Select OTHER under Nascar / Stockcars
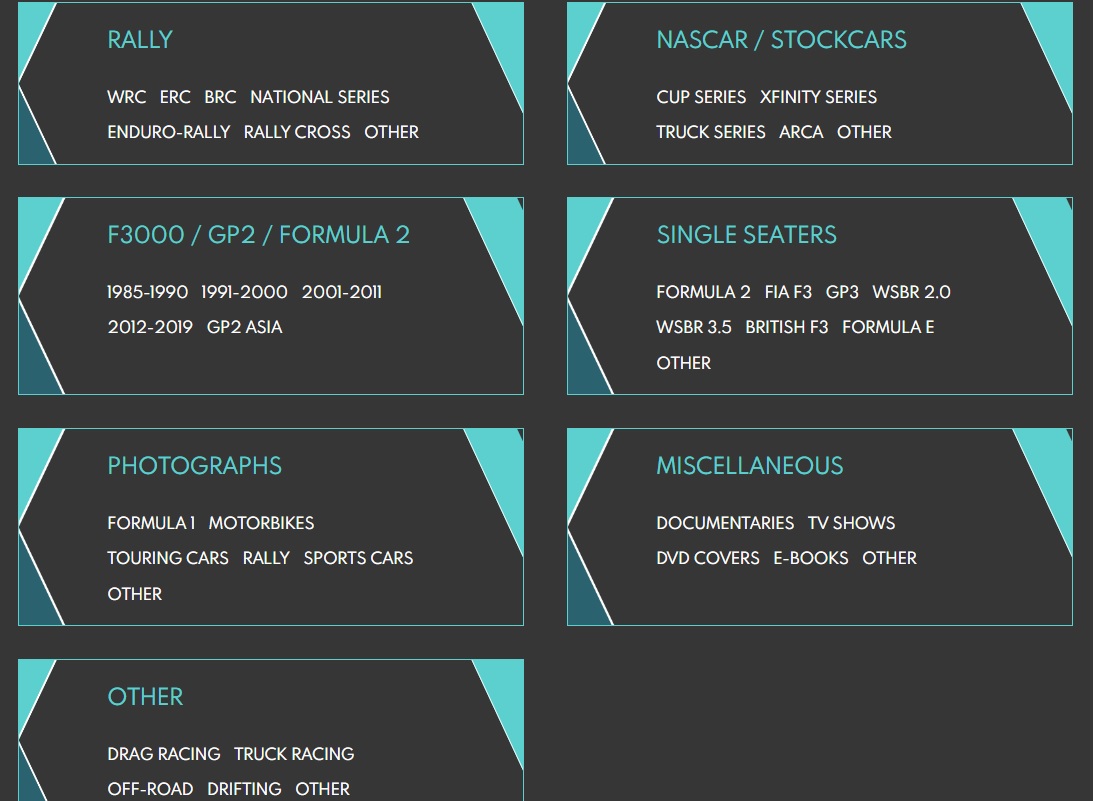 pyautogui.click(x=864, y=132)
